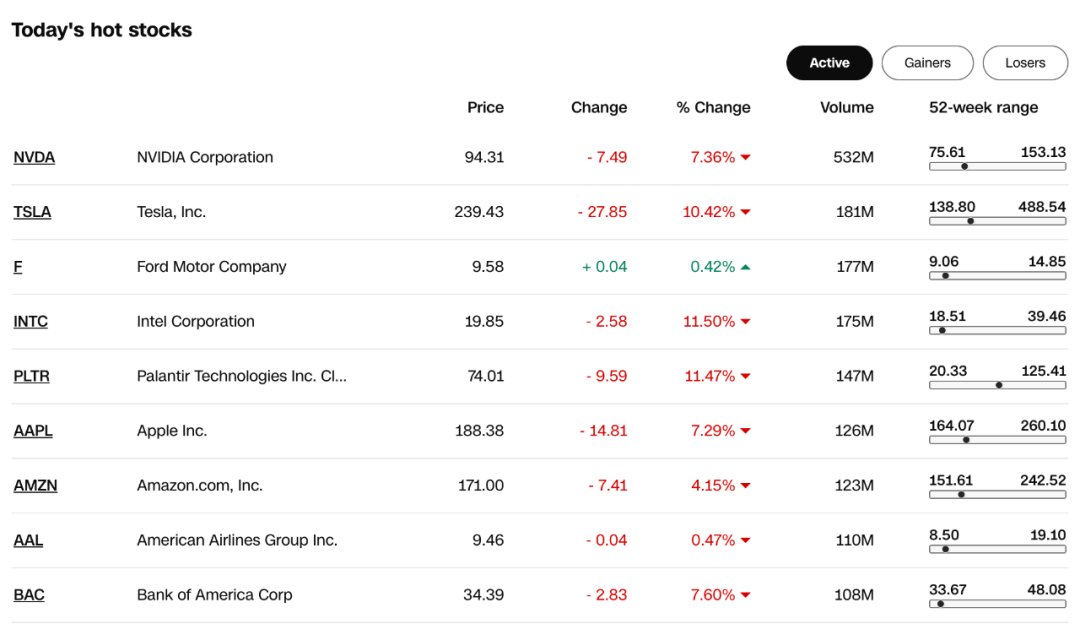Click the % Change column header

(713, 107)
